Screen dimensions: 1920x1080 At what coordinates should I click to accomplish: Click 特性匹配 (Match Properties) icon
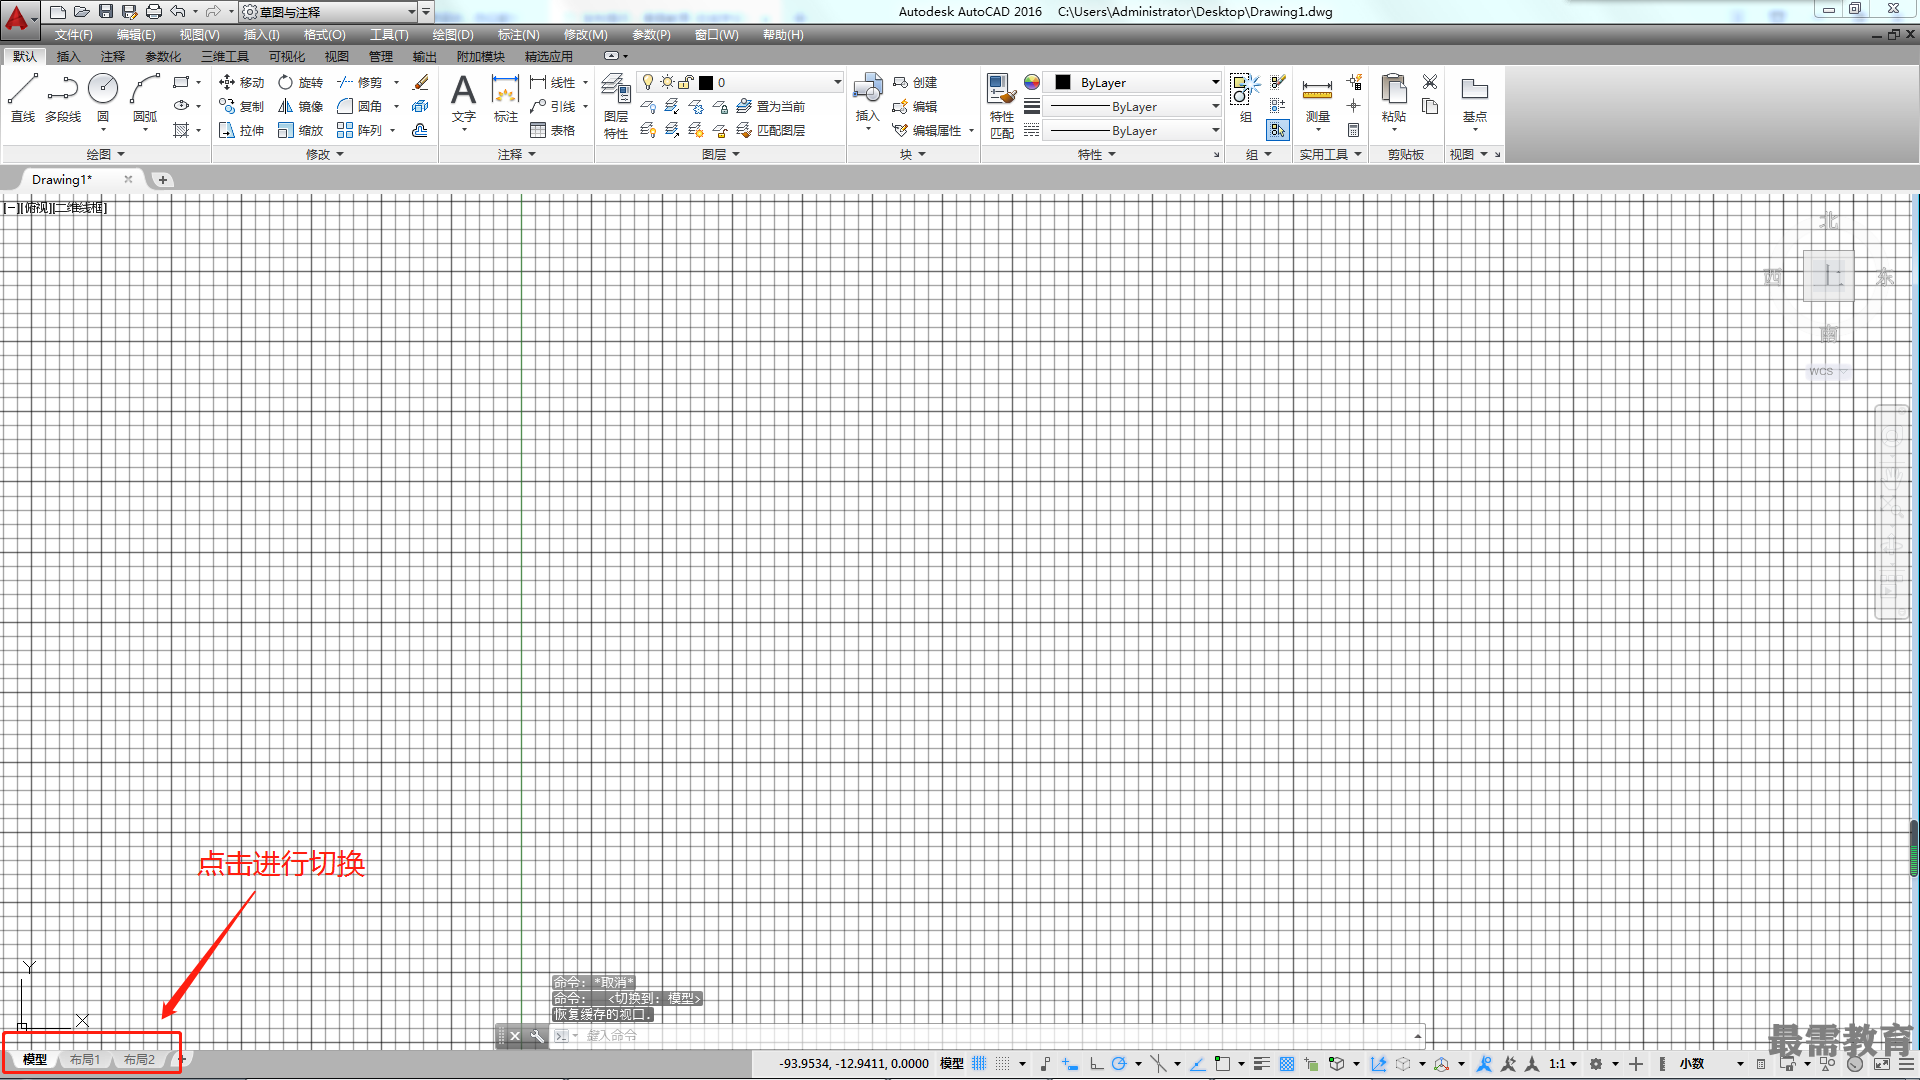(1001, 105)
